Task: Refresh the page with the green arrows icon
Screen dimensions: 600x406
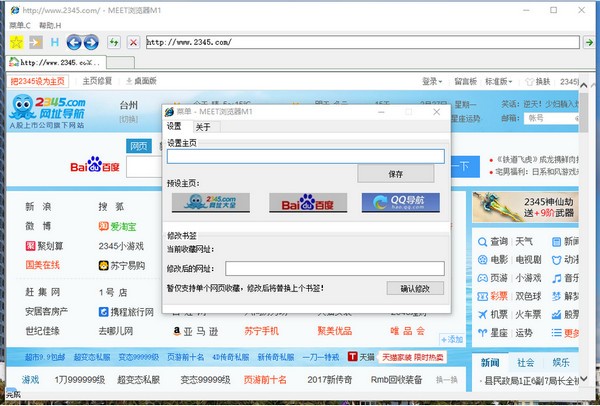Action: pyautogui.click(x=114, y=42)
